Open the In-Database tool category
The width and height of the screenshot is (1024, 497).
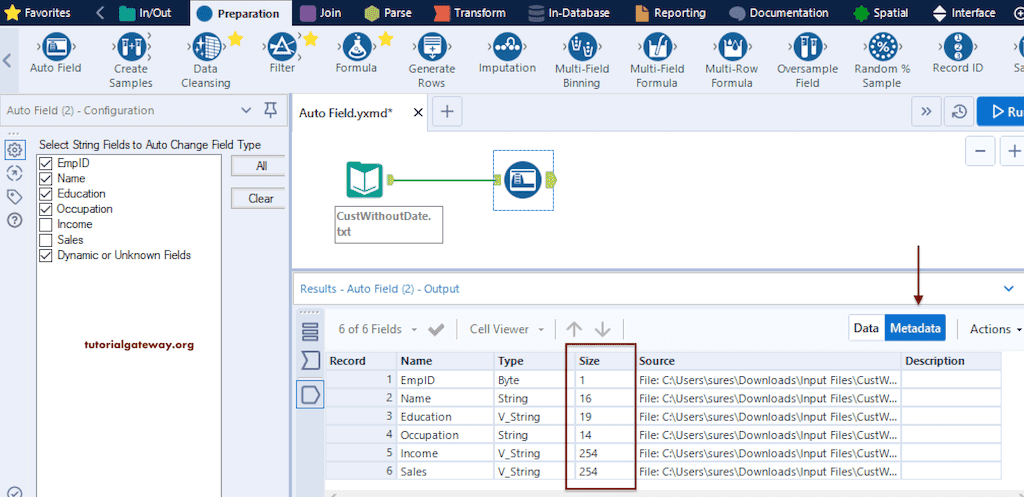[x=569, y=13]
